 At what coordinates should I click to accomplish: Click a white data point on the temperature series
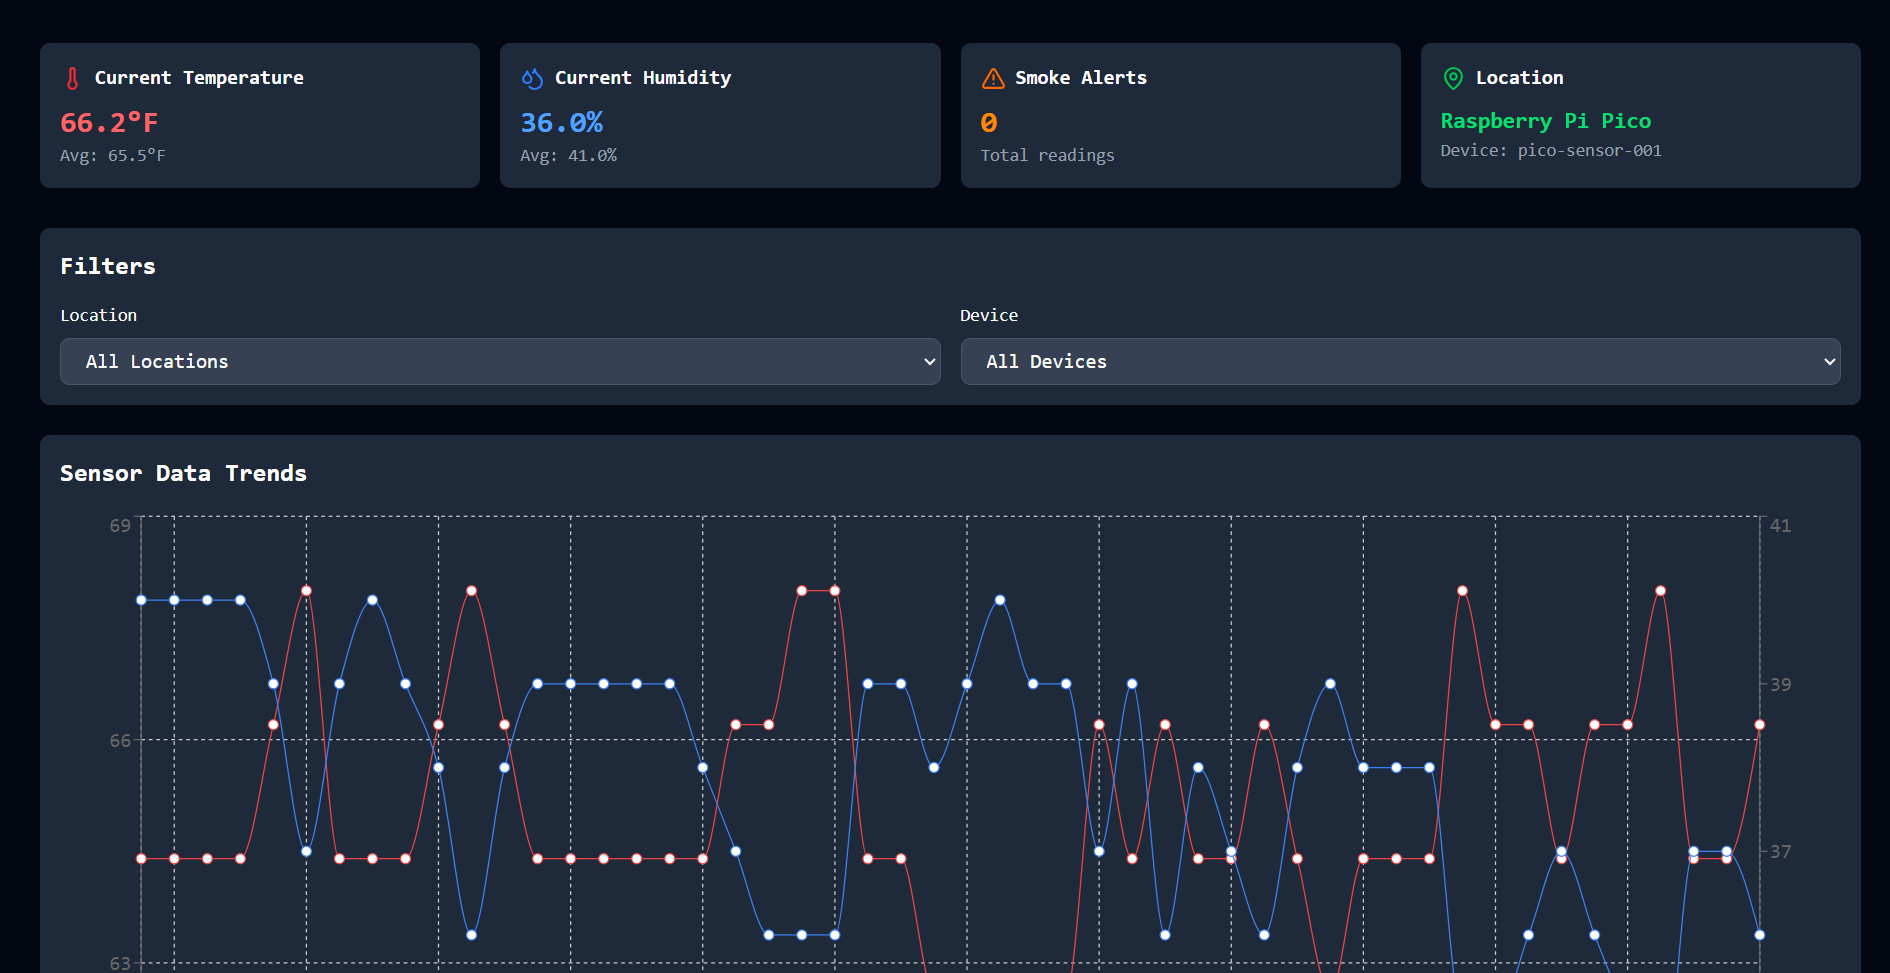pos(471,591)
